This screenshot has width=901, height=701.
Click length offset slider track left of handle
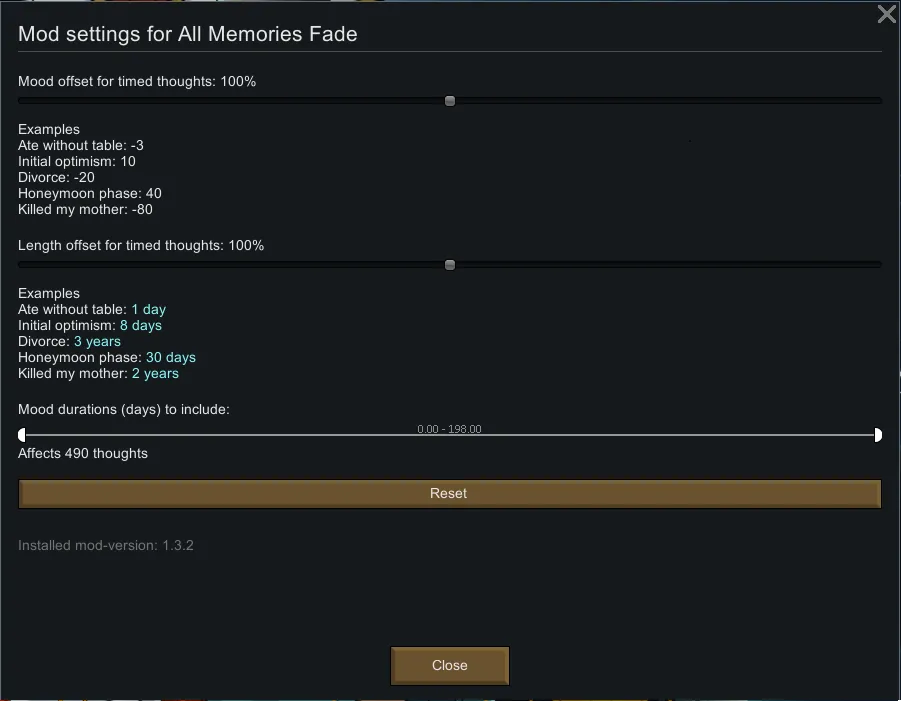click(x=230, y=265)
